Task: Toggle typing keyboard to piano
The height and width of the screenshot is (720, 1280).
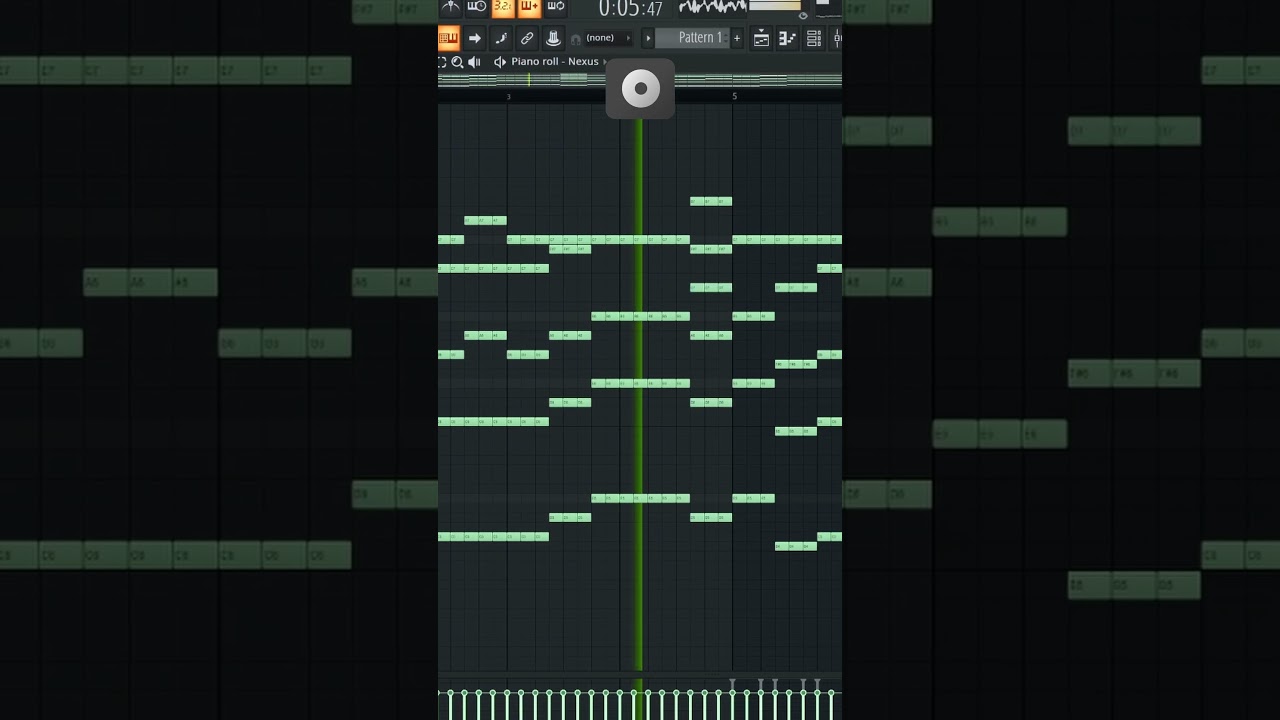Action: click(x=449, y=38)
